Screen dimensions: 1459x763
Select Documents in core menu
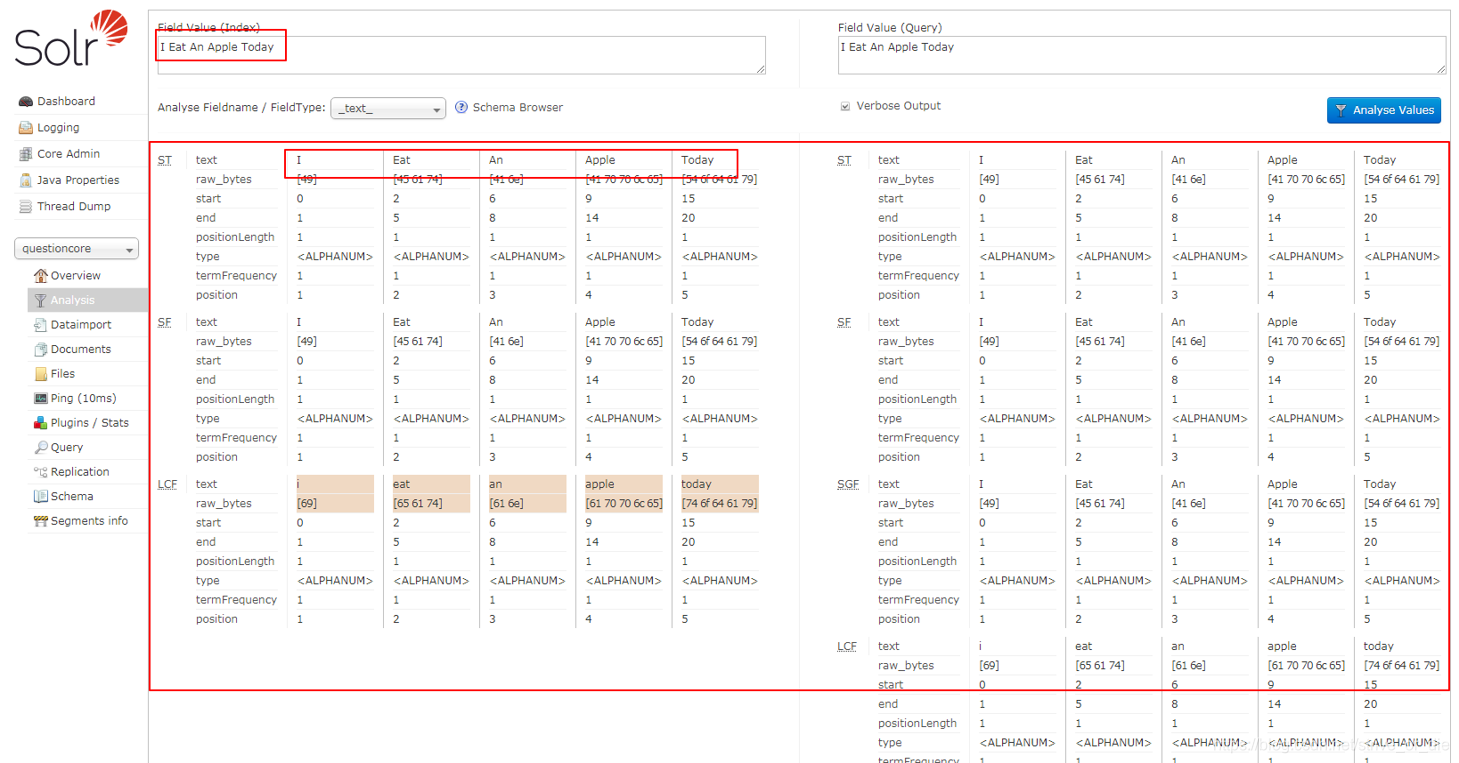(81, 349)
